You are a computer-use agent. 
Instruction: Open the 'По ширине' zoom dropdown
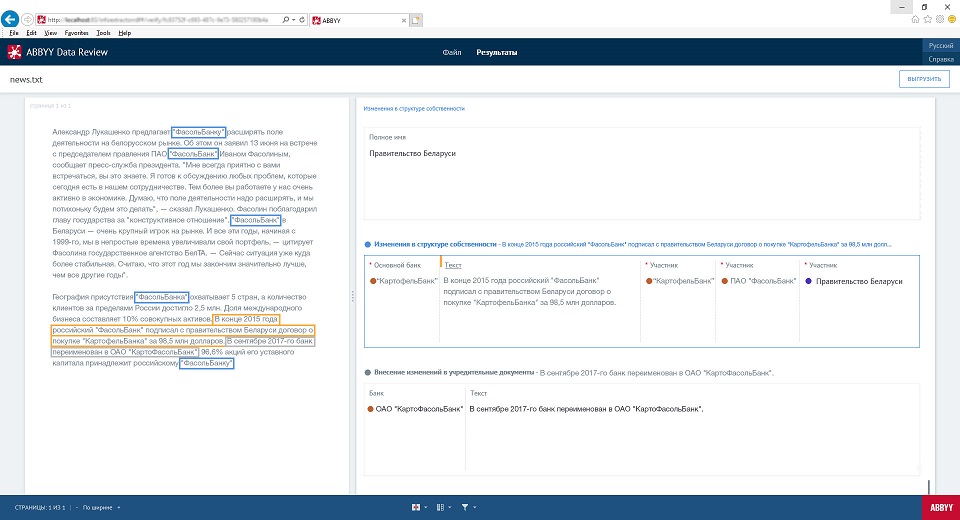102,508
